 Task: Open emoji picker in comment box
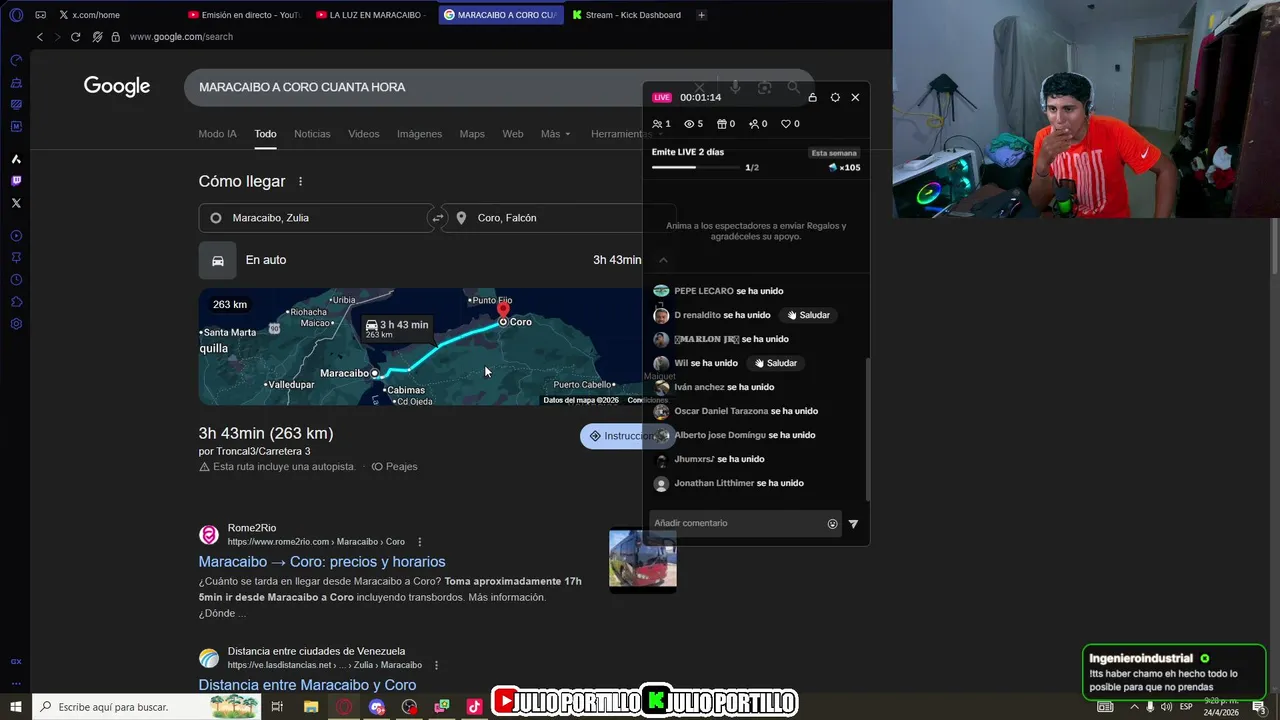(832, 524)
